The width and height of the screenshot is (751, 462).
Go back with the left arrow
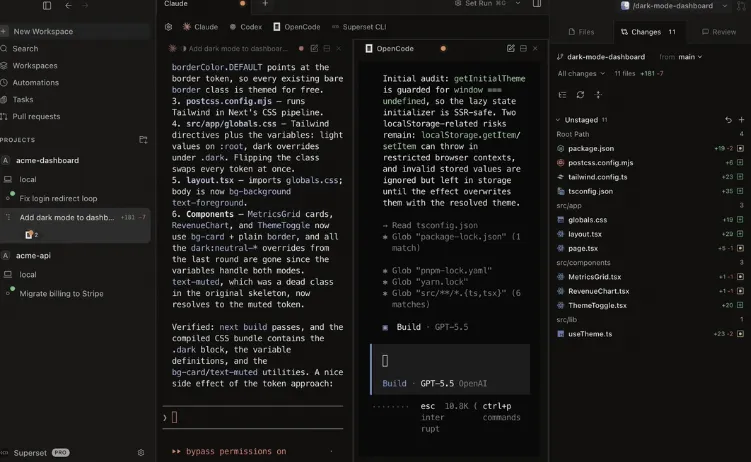pyautogui.click(x=68, y=5)
